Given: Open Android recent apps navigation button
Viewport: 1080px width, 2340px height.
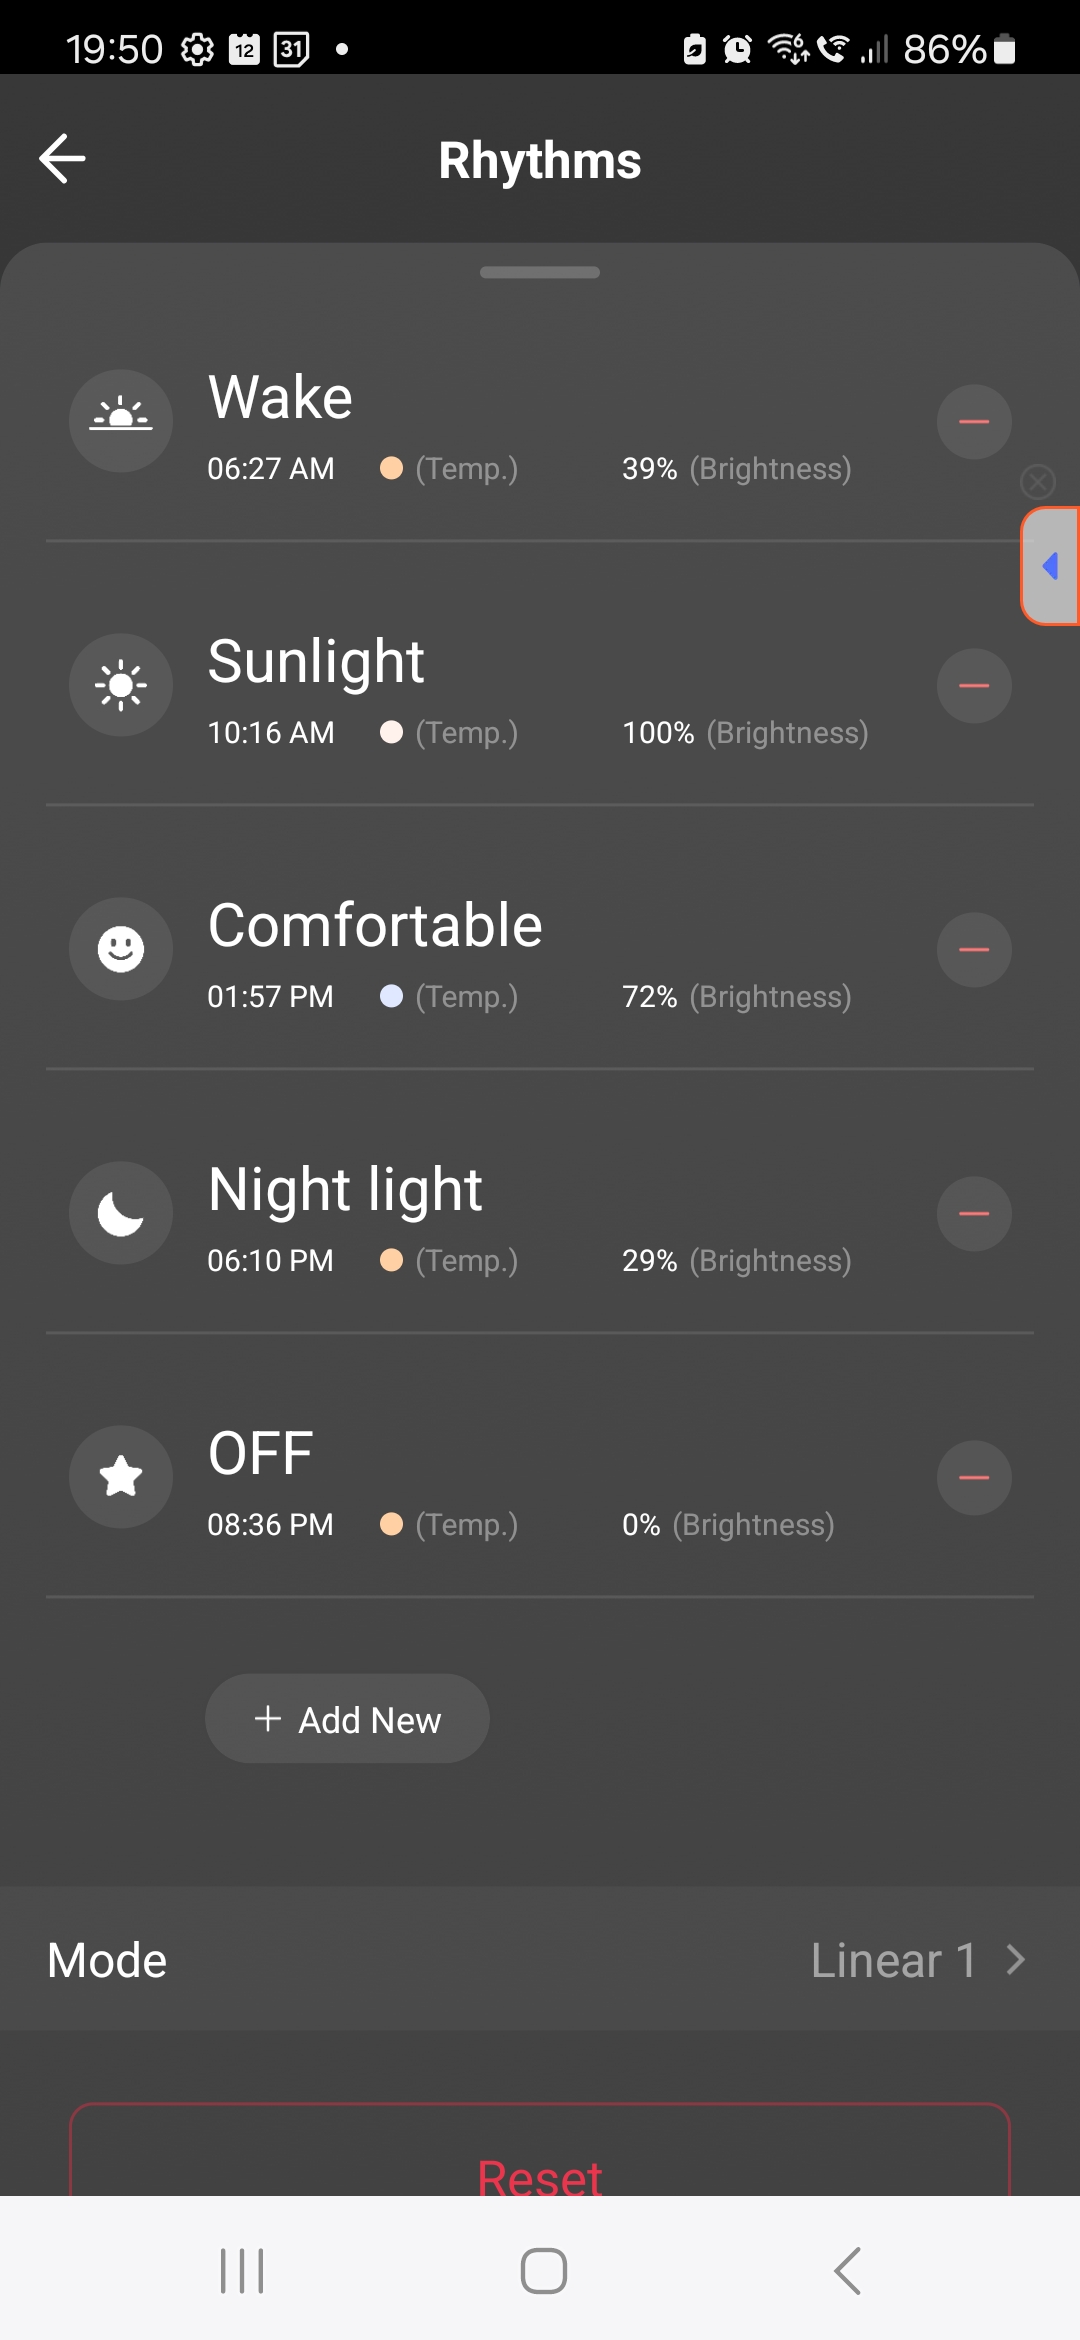Looking at the screenshot, I should (242, 2270).
